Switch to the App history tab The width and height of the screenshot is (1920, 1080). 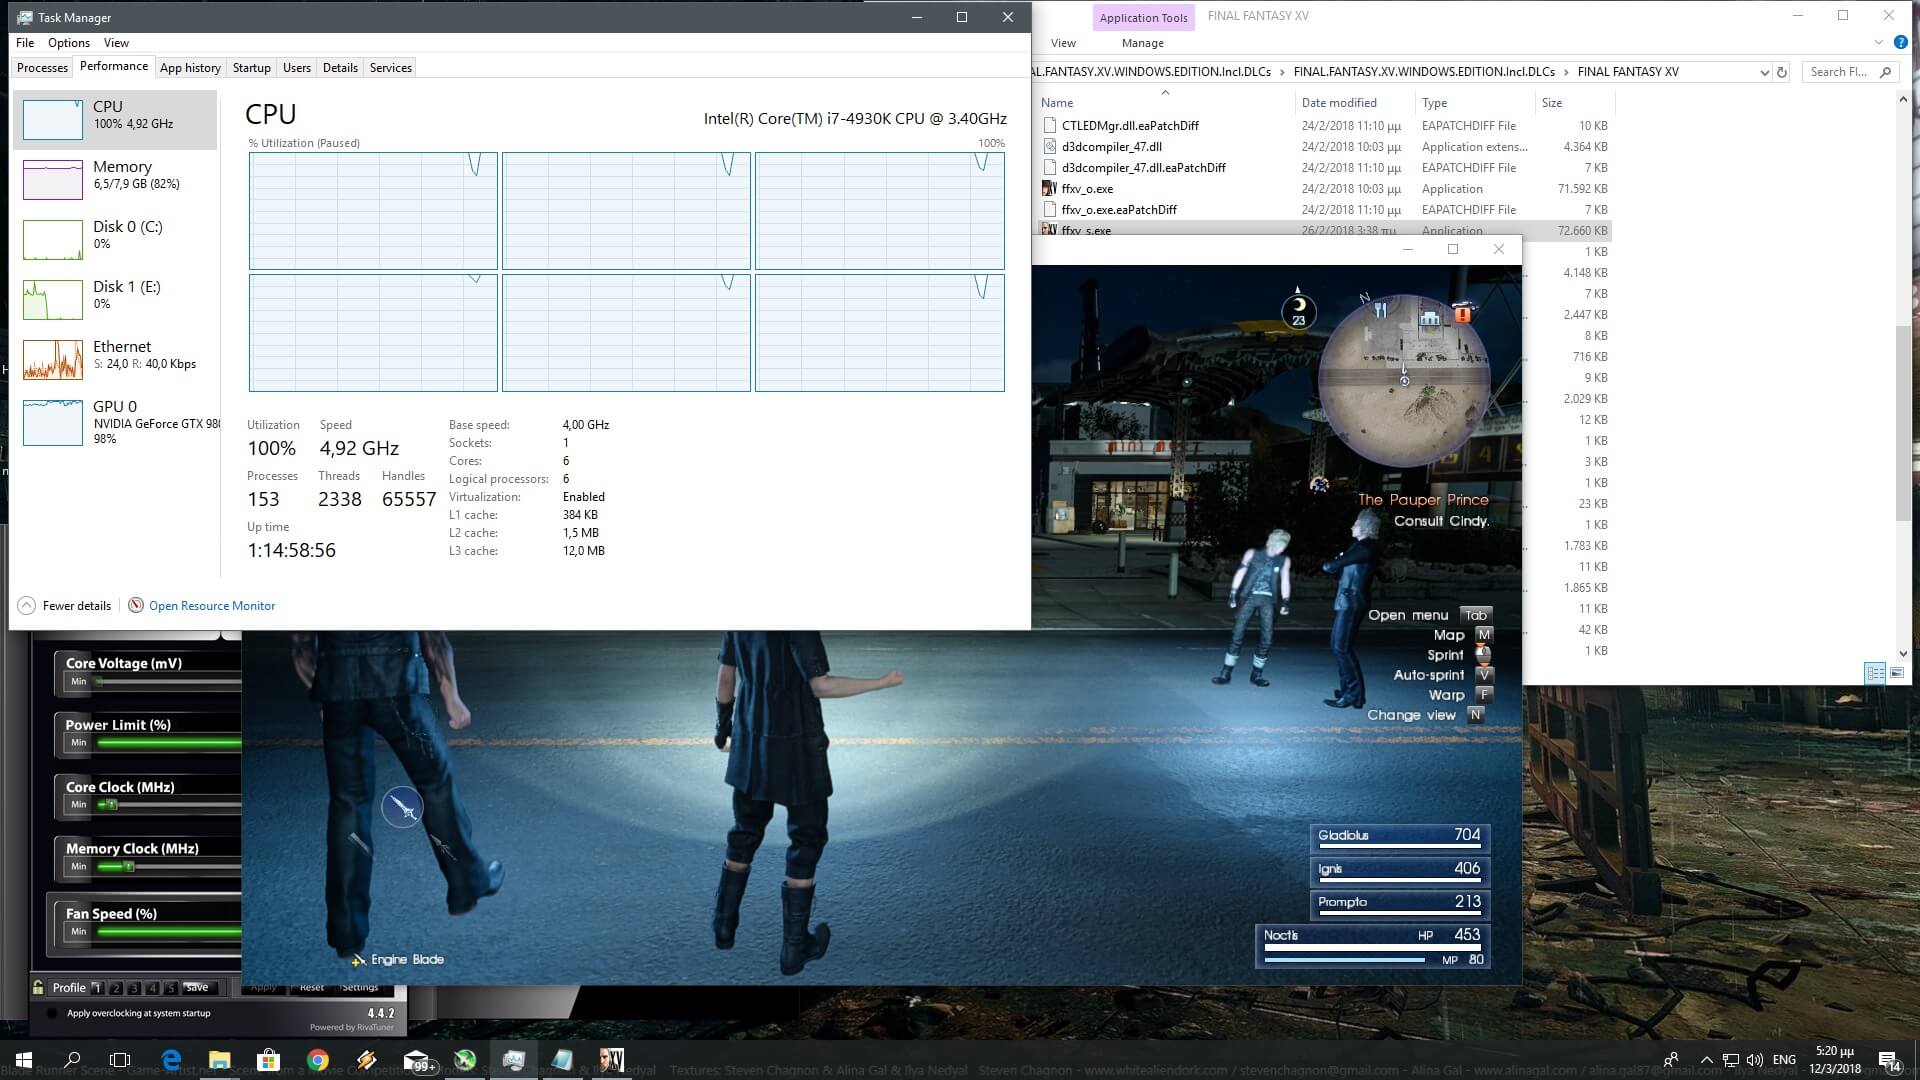tap(190, 68)
